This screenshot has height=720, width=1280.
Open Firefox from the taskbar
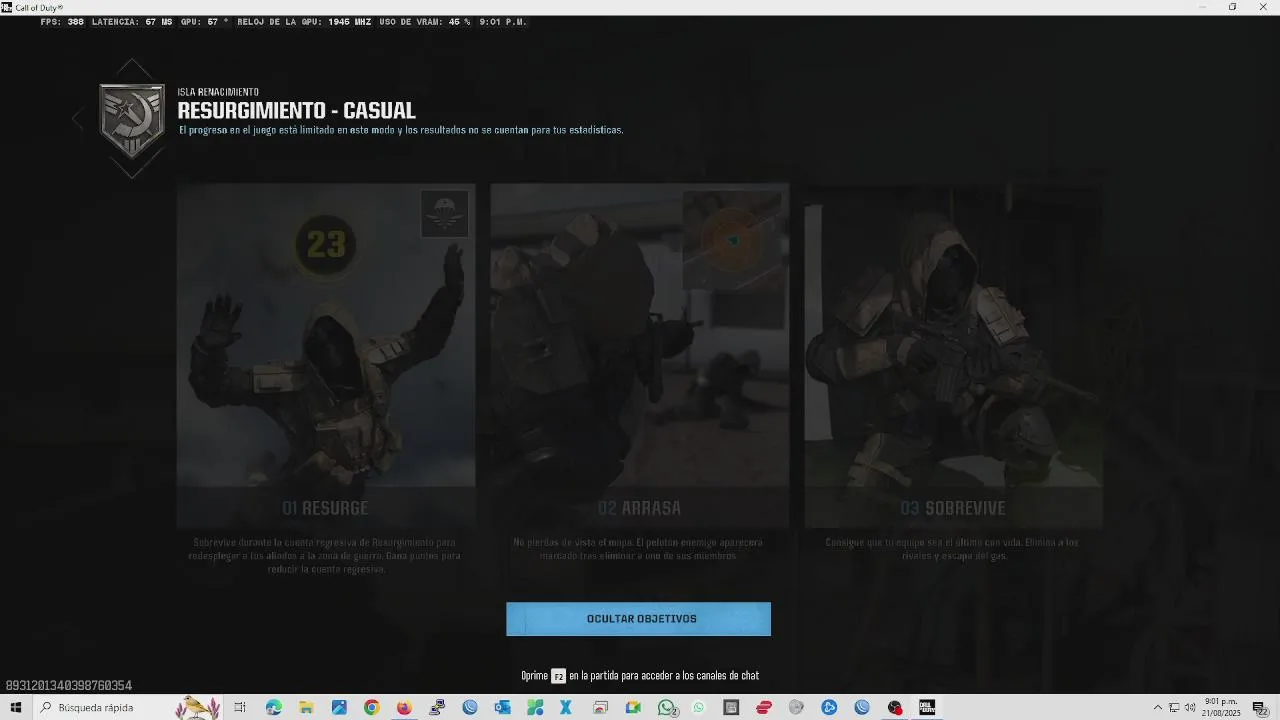click(404, 707)
